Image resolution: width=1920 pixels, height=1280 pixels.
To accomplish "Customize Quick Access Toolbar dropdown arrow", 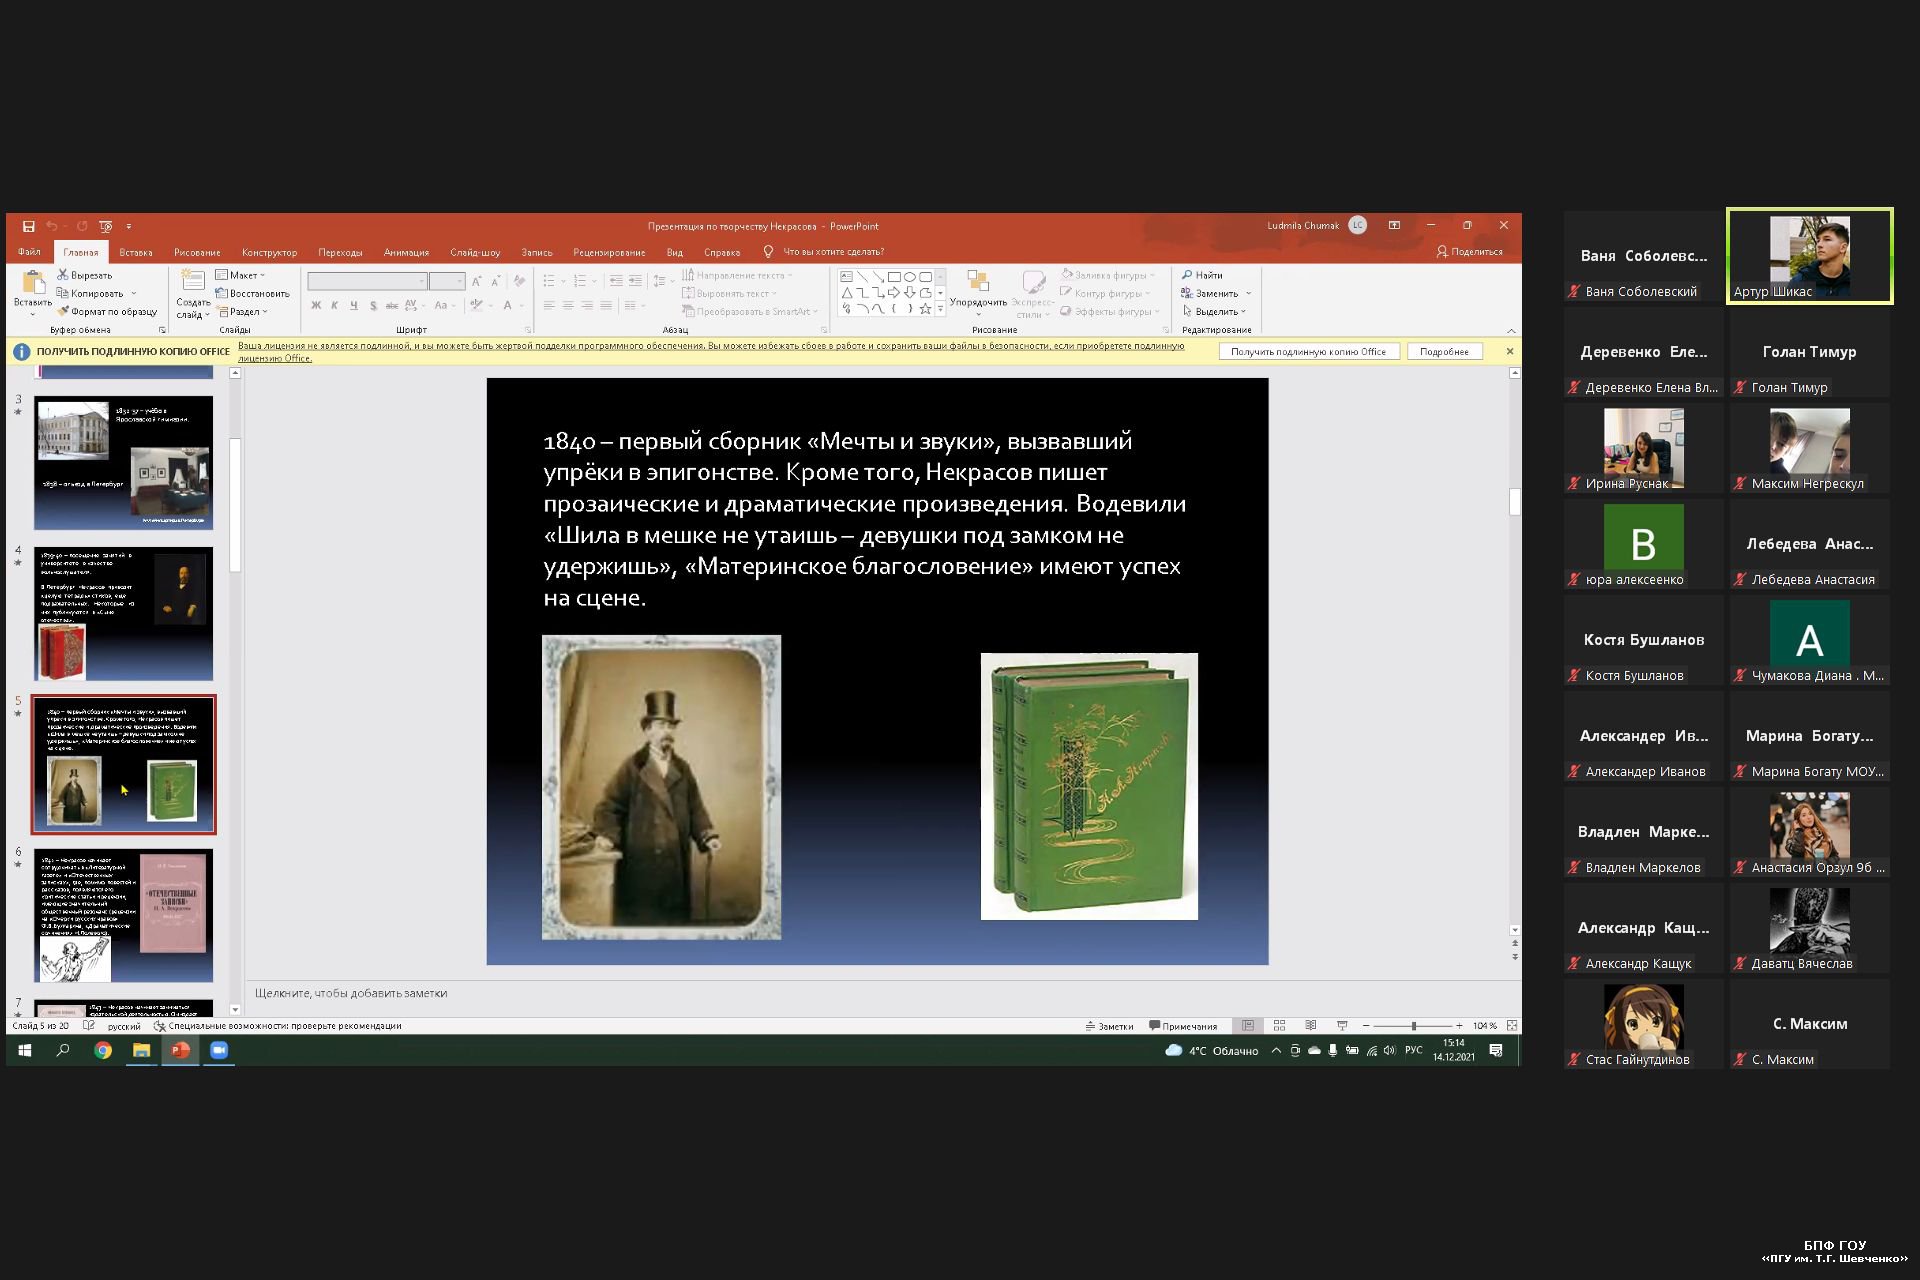I will (129, 226).
